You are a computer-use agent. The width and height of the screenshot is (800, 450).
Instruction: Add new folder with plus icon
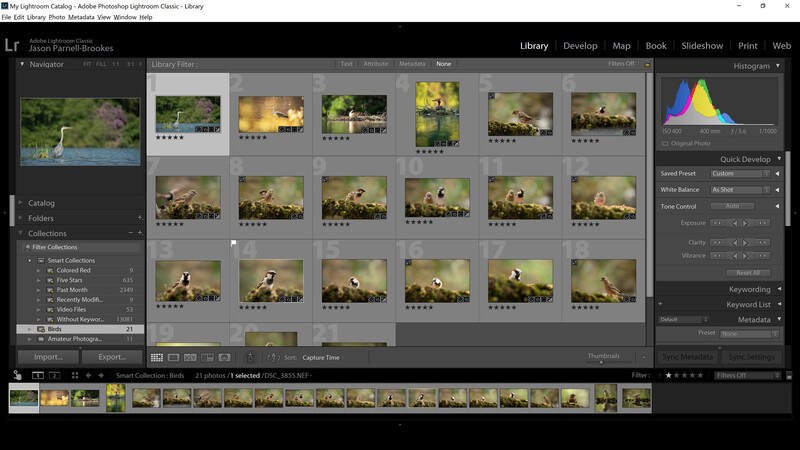[140, 218]
